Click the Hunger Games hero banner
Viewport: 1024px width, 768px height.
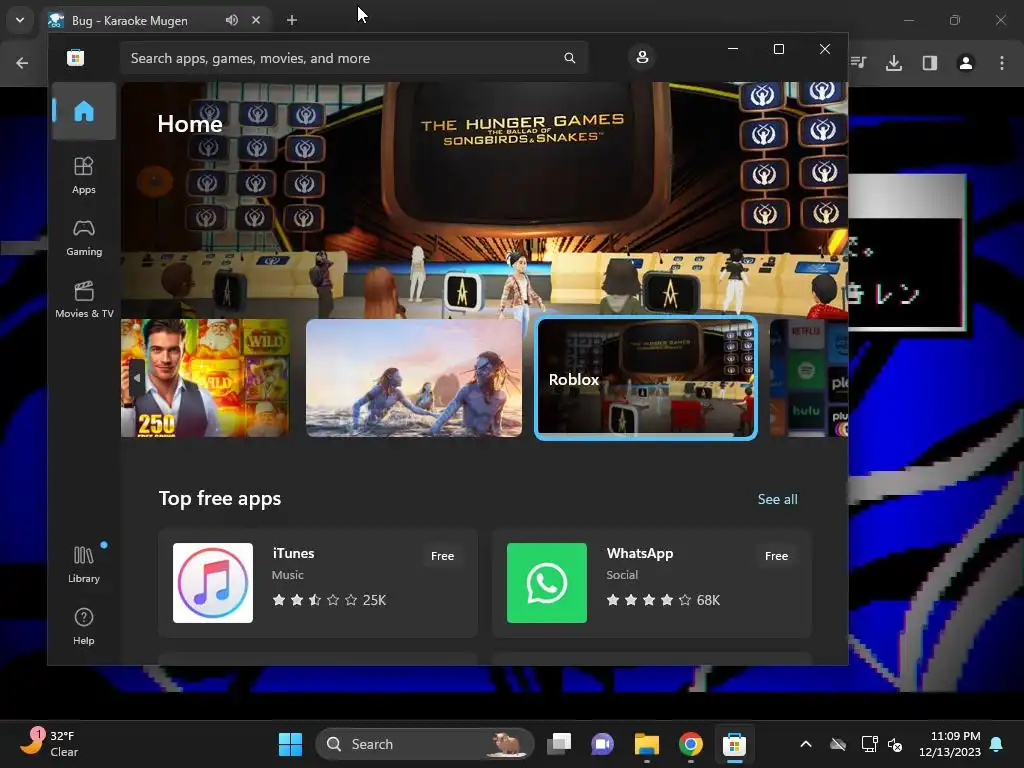click(x=485, y=199)
